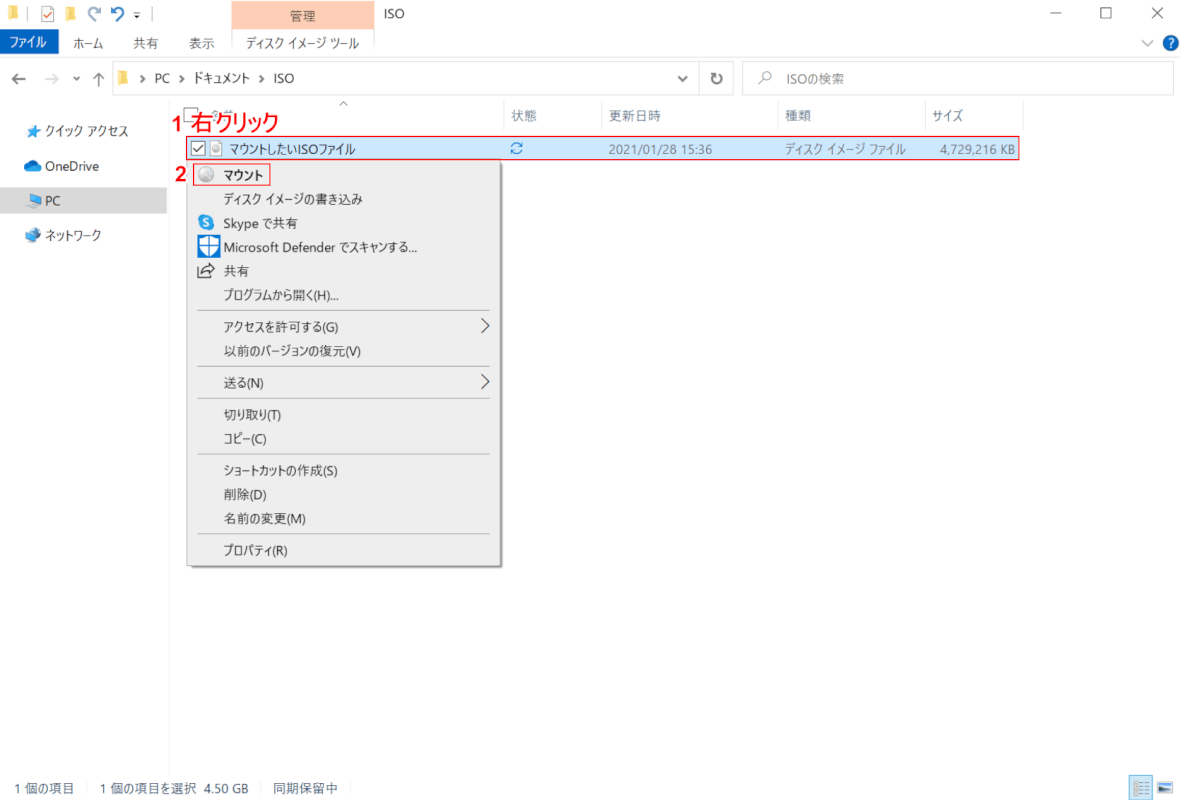Click the help question mark button
Viewport: 1180px width, 800px height.
point(1170,42)
